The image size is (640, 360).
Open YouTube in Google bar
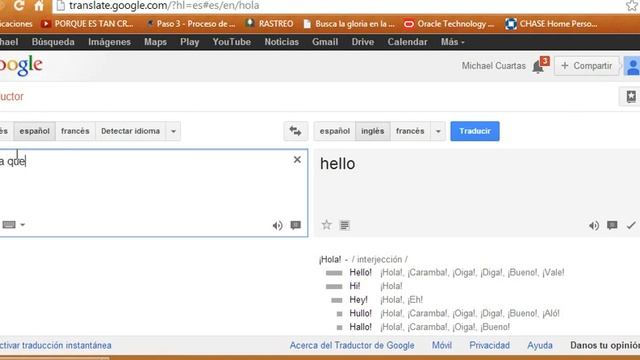tap(231, 42)
